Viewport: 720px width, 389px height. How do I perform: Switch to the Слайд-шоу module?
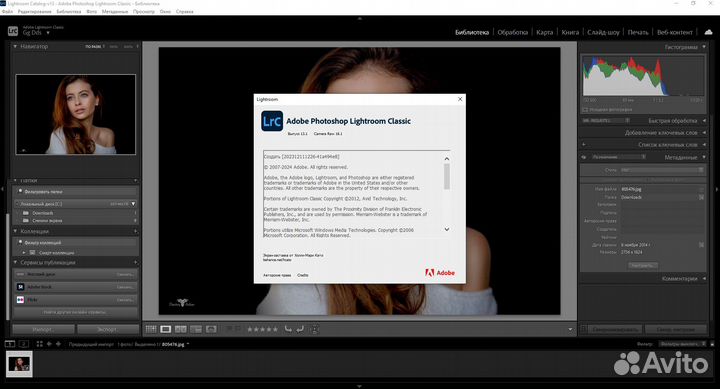[x=603, y=32]
